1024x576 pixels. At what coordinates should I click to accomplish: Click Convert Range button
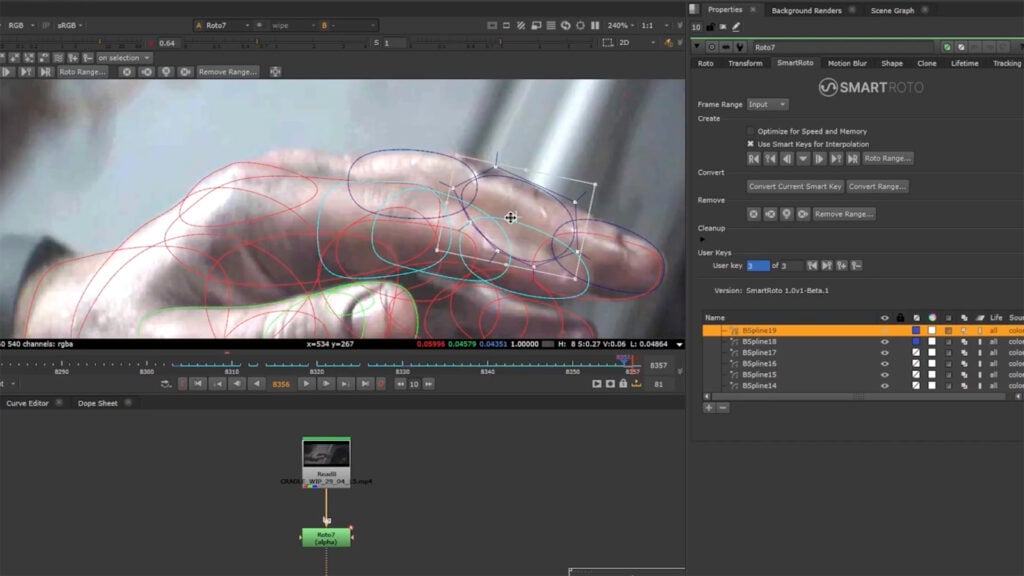tap(877, 187)
